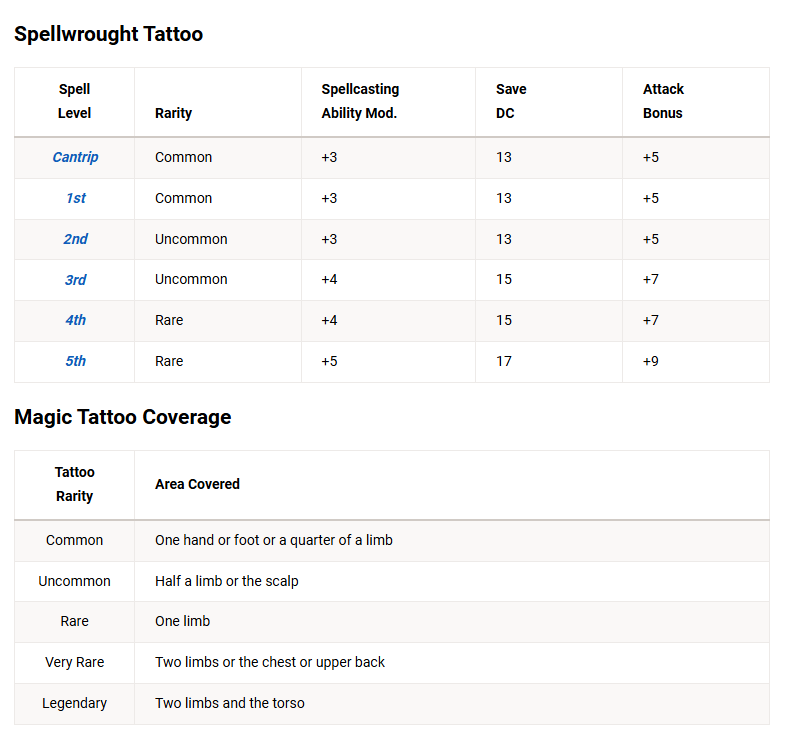Select the Very Rare rarity cell
803x743 pixels.
pyautogui.click(x=75, y=662)
